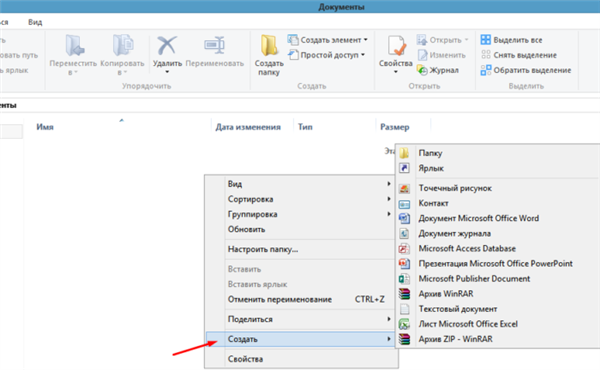Click the folder icon beside Папку
The image size is (600, 370).
pos(404,153)
